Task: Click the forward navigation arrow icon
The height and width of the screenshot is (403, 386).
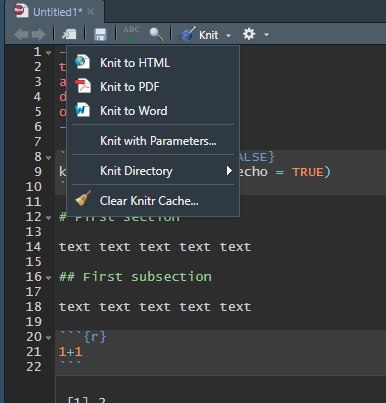Action: [x=39, y=35]
